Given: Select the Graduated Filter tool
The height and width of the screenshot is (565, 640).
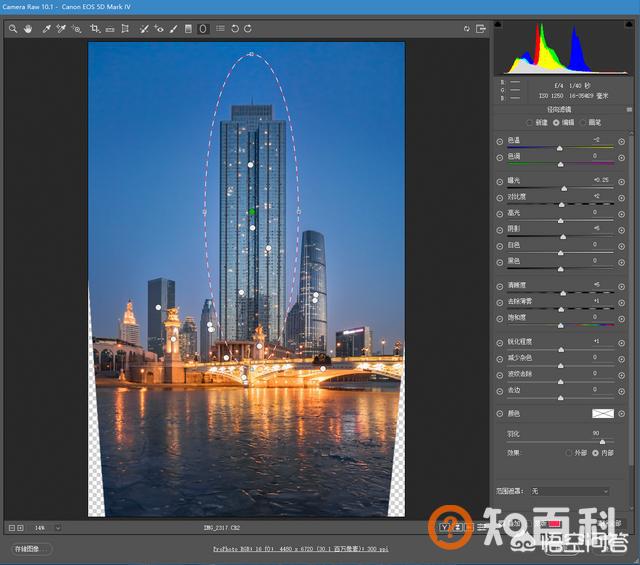Looking at the screenshot, I should (188, 29).
